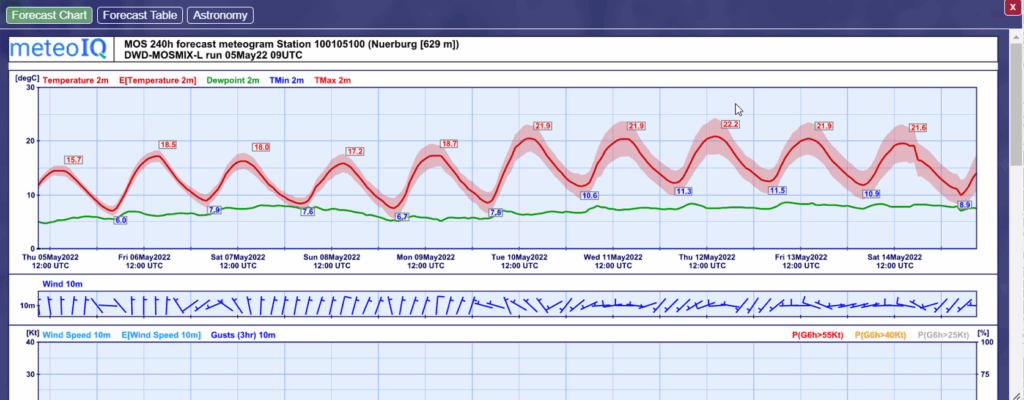Click the E[Temperature 2m] legend label

point(157,80)
